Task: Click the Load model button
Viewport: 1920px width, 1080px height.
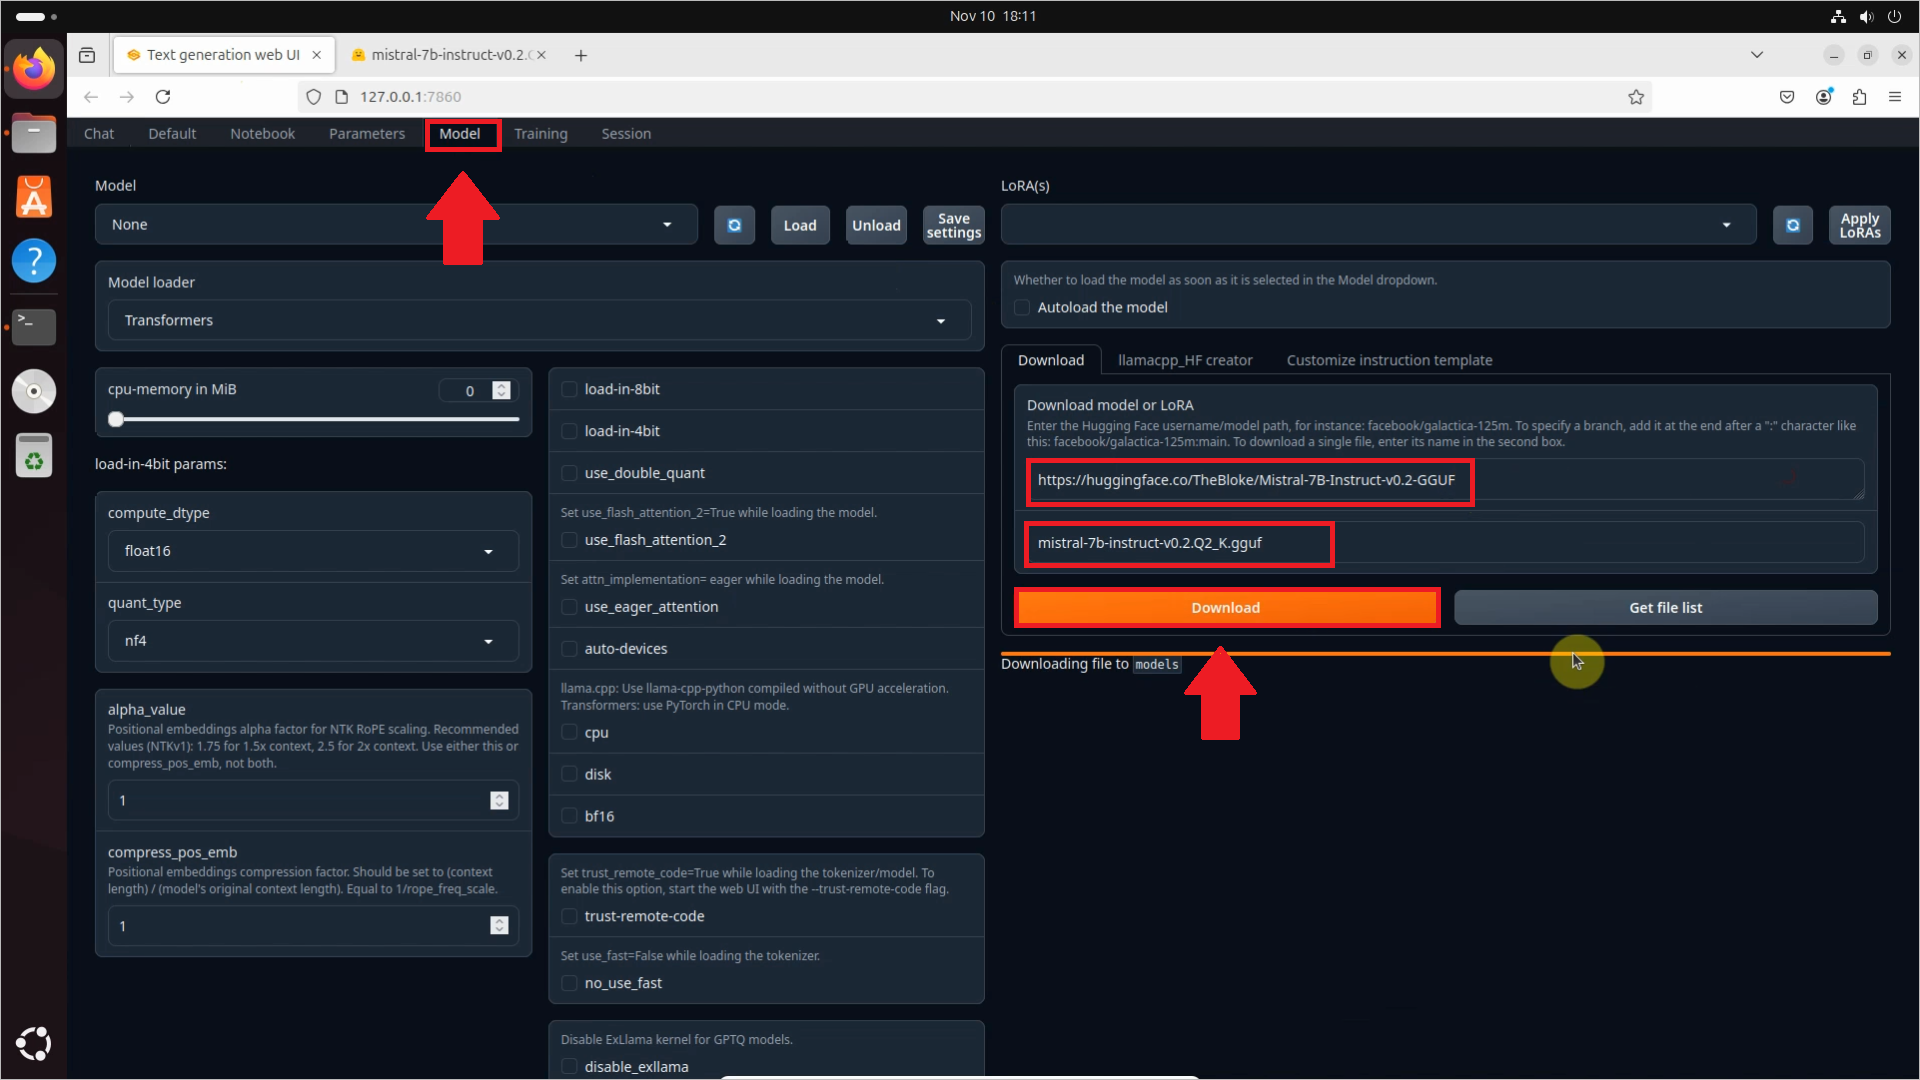Action: pyautogui.click(x=800, y=226)
